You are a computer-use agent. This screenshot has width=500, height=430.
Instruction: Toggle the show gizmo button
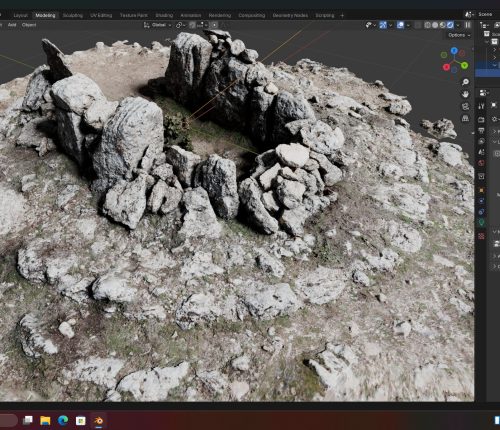(x=383, y=25)
